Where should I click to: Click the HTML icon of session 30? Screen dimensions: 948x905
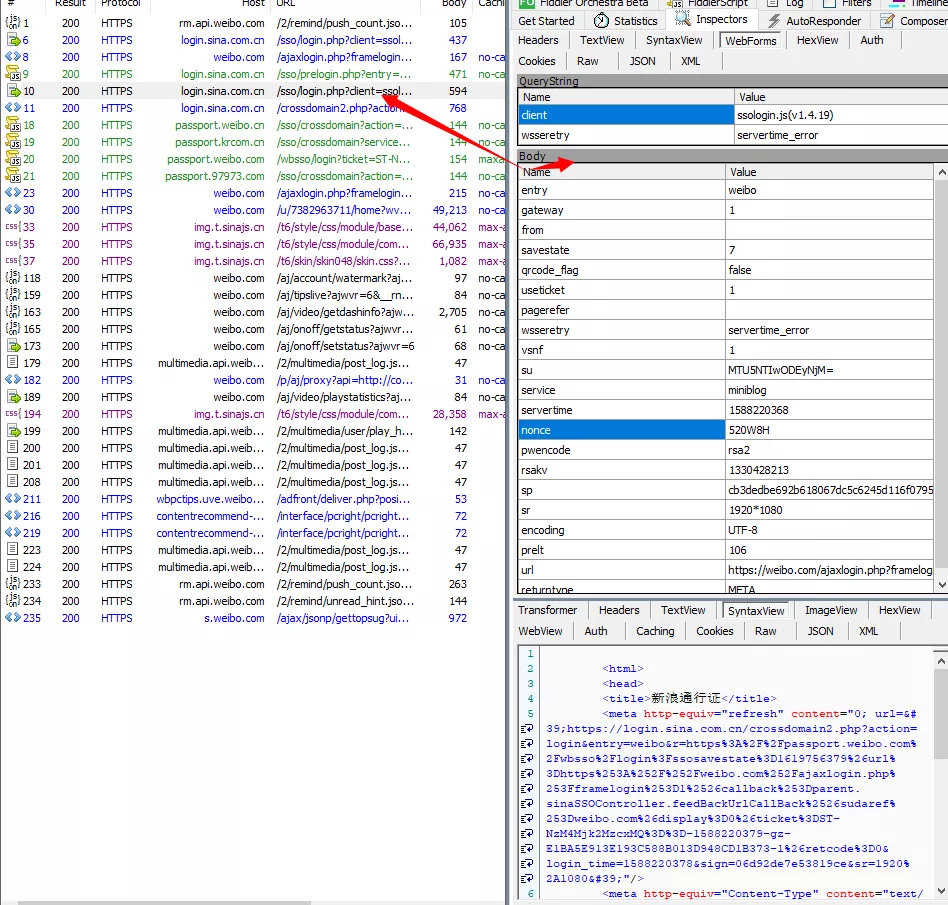pos(12,210)
